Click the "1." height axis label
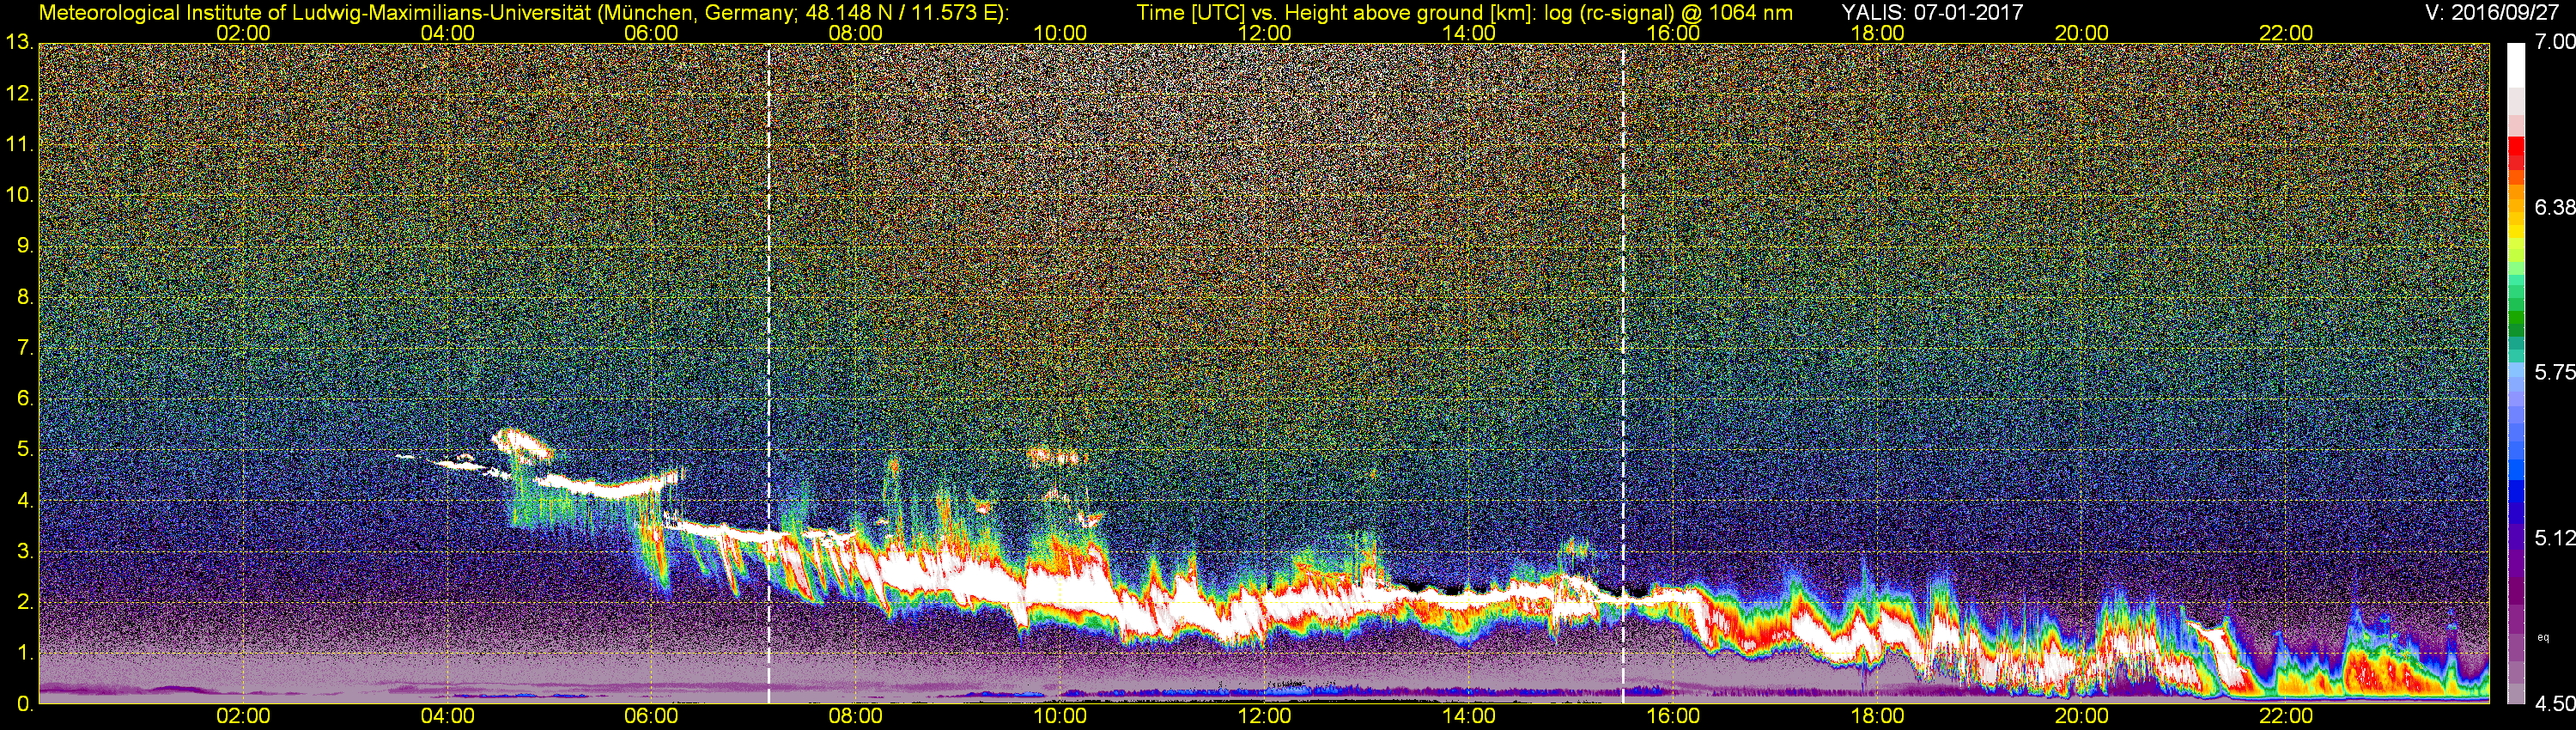The image size is (2576, 730). [x=25, y=653]
